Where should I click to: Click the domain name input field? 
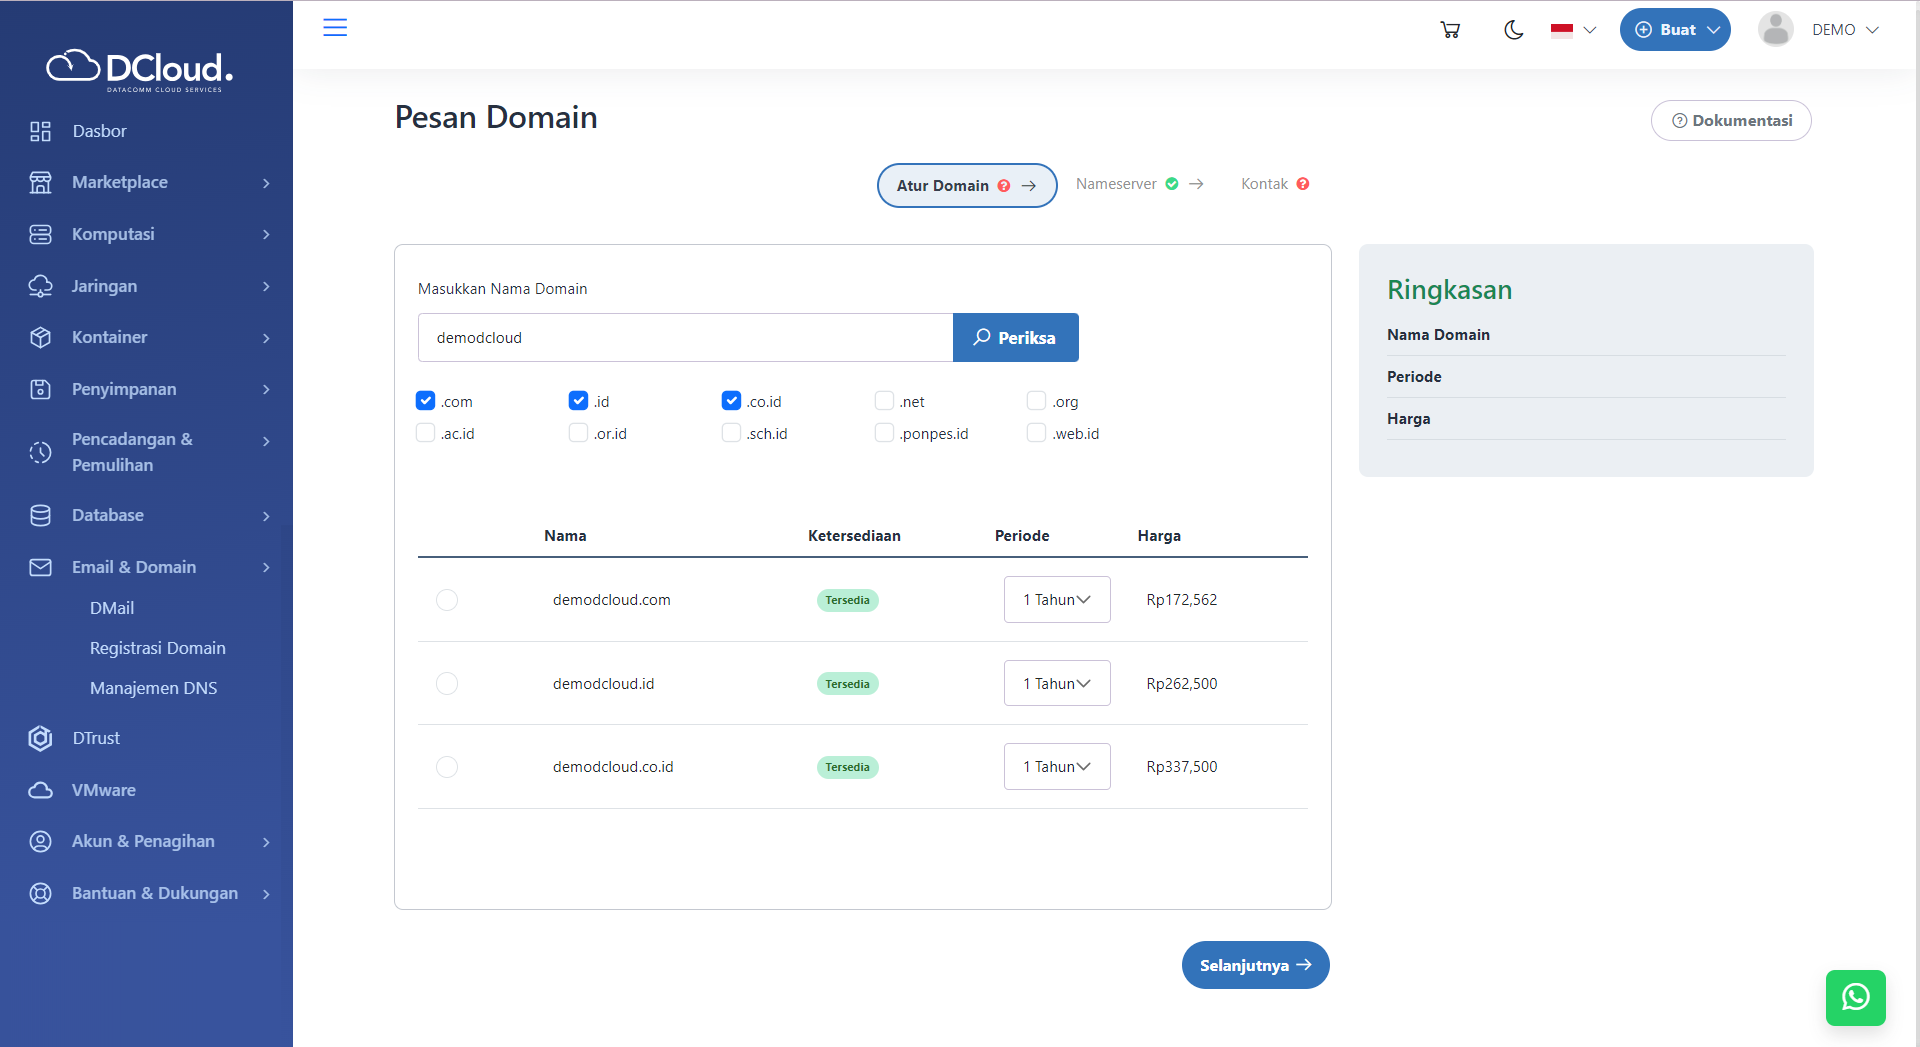(x=685, y=337)
